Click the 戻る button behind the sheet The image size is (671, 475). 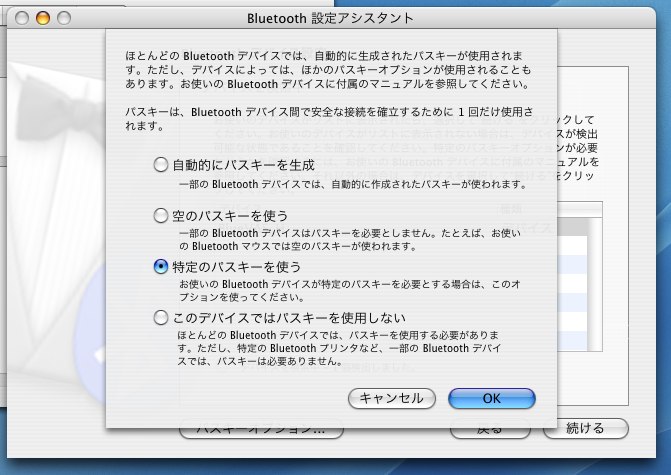[490, 431]
